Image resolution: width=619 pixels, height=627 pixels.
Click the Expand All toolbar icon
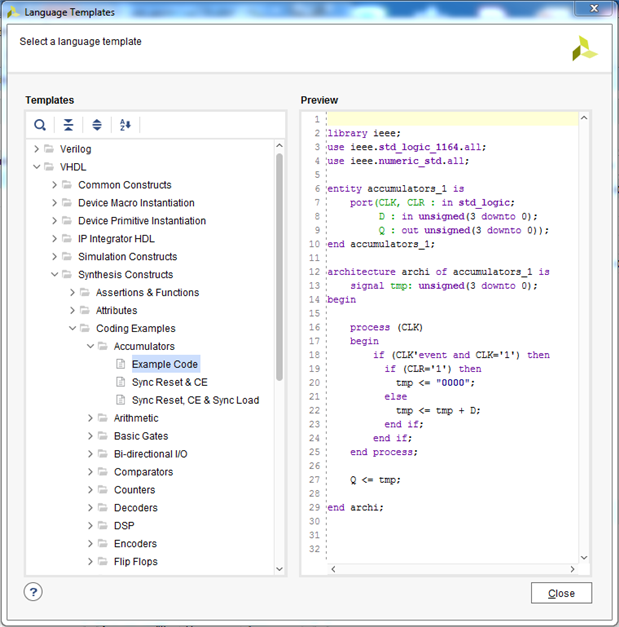coord(96,125)
